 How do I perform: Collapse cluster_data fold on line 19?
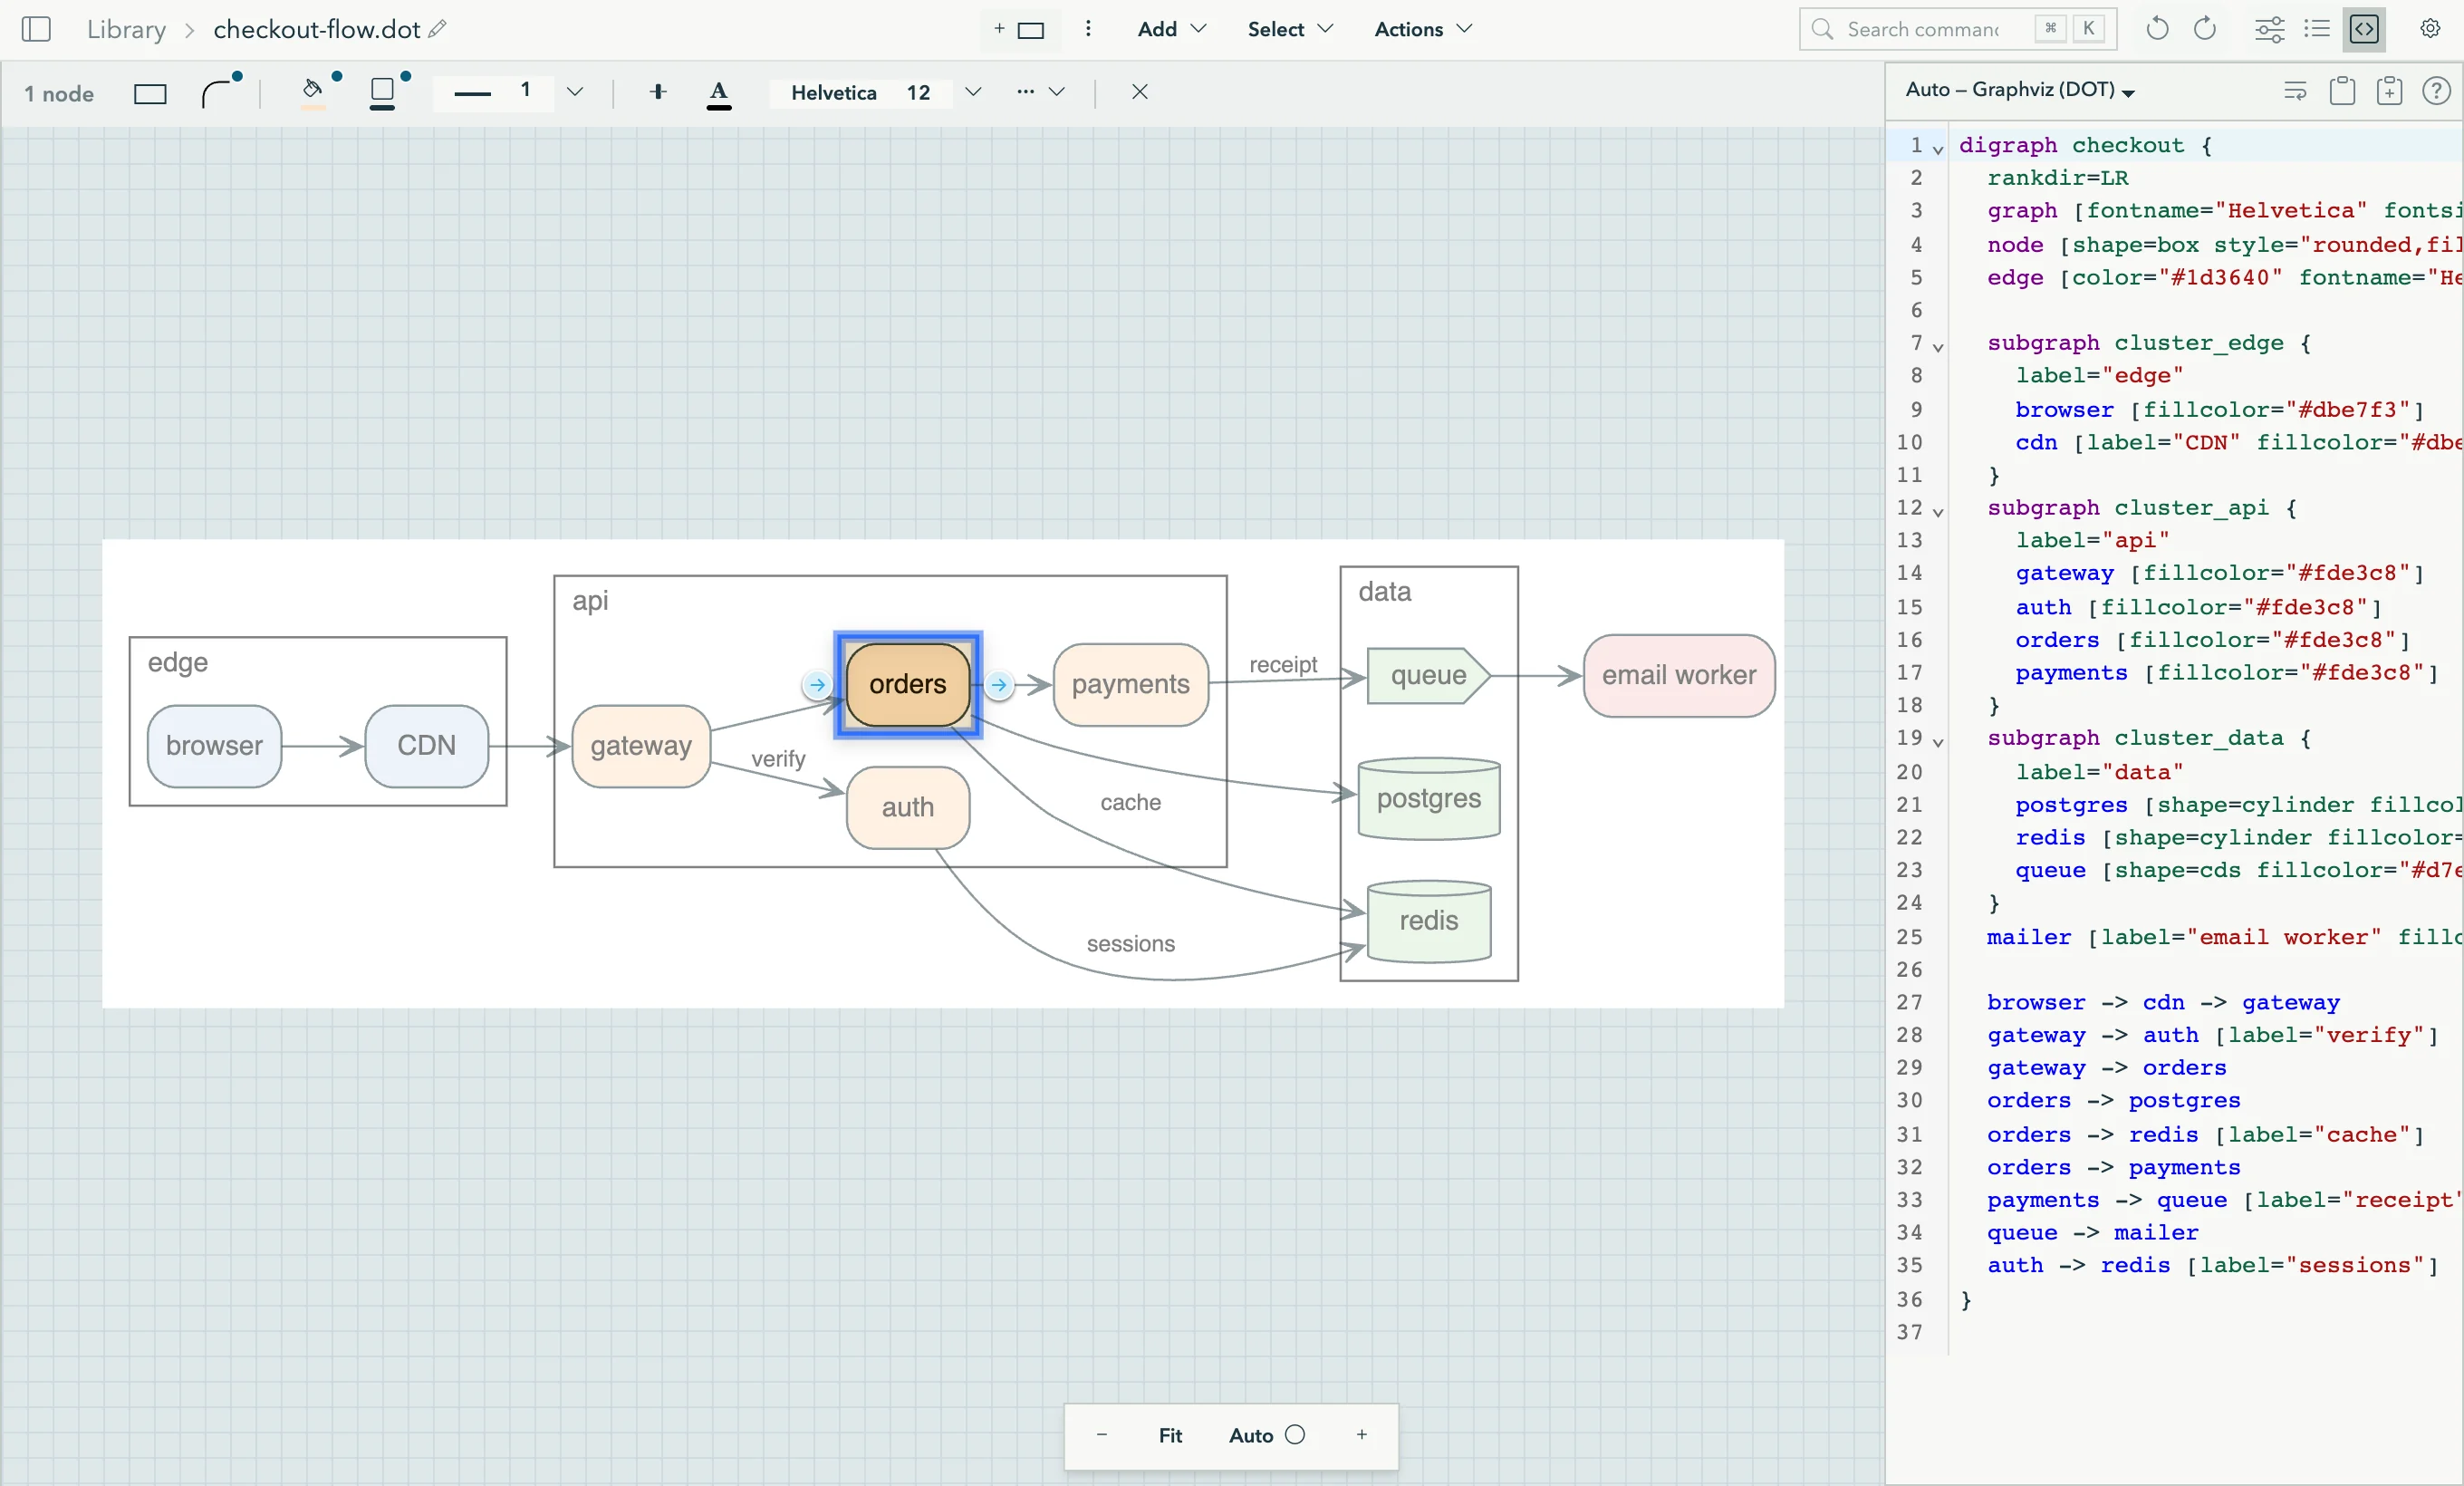point(1938,742)
